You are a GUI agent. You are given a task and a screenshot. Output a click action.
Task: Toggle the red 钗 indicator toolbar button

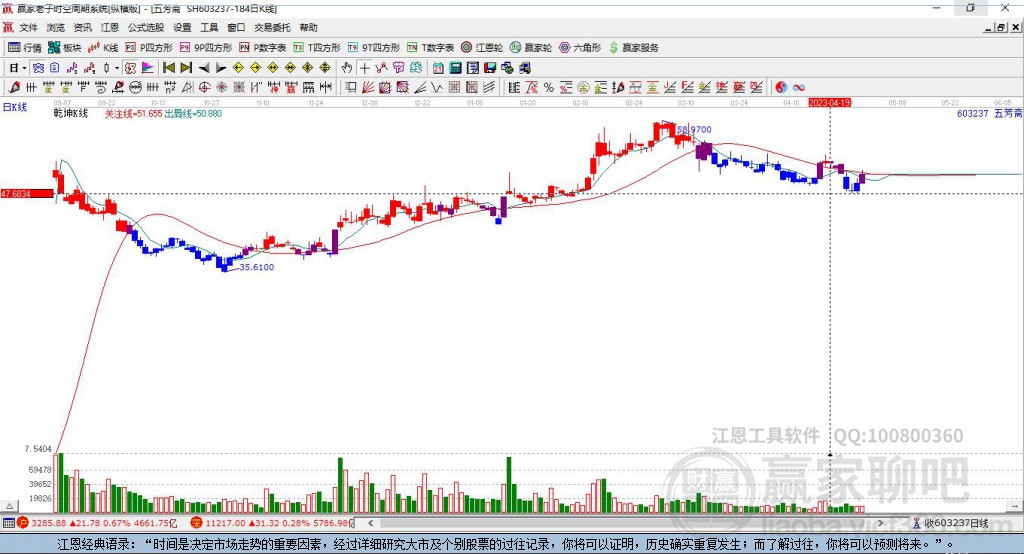[130, 68]
